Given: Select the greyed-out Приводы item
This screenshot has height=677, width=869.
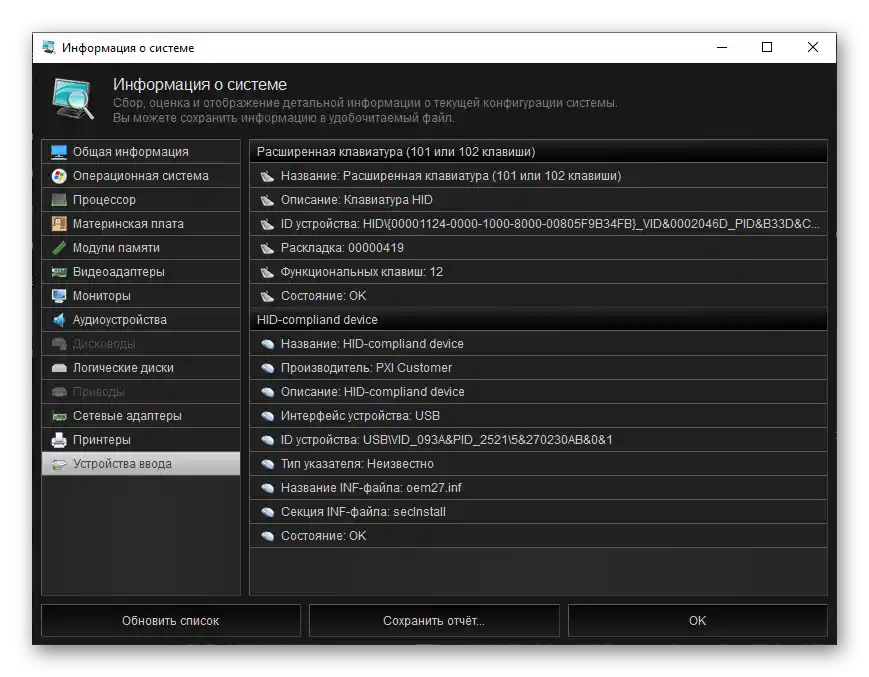Looking at the screenshot, I should (141, 392).
